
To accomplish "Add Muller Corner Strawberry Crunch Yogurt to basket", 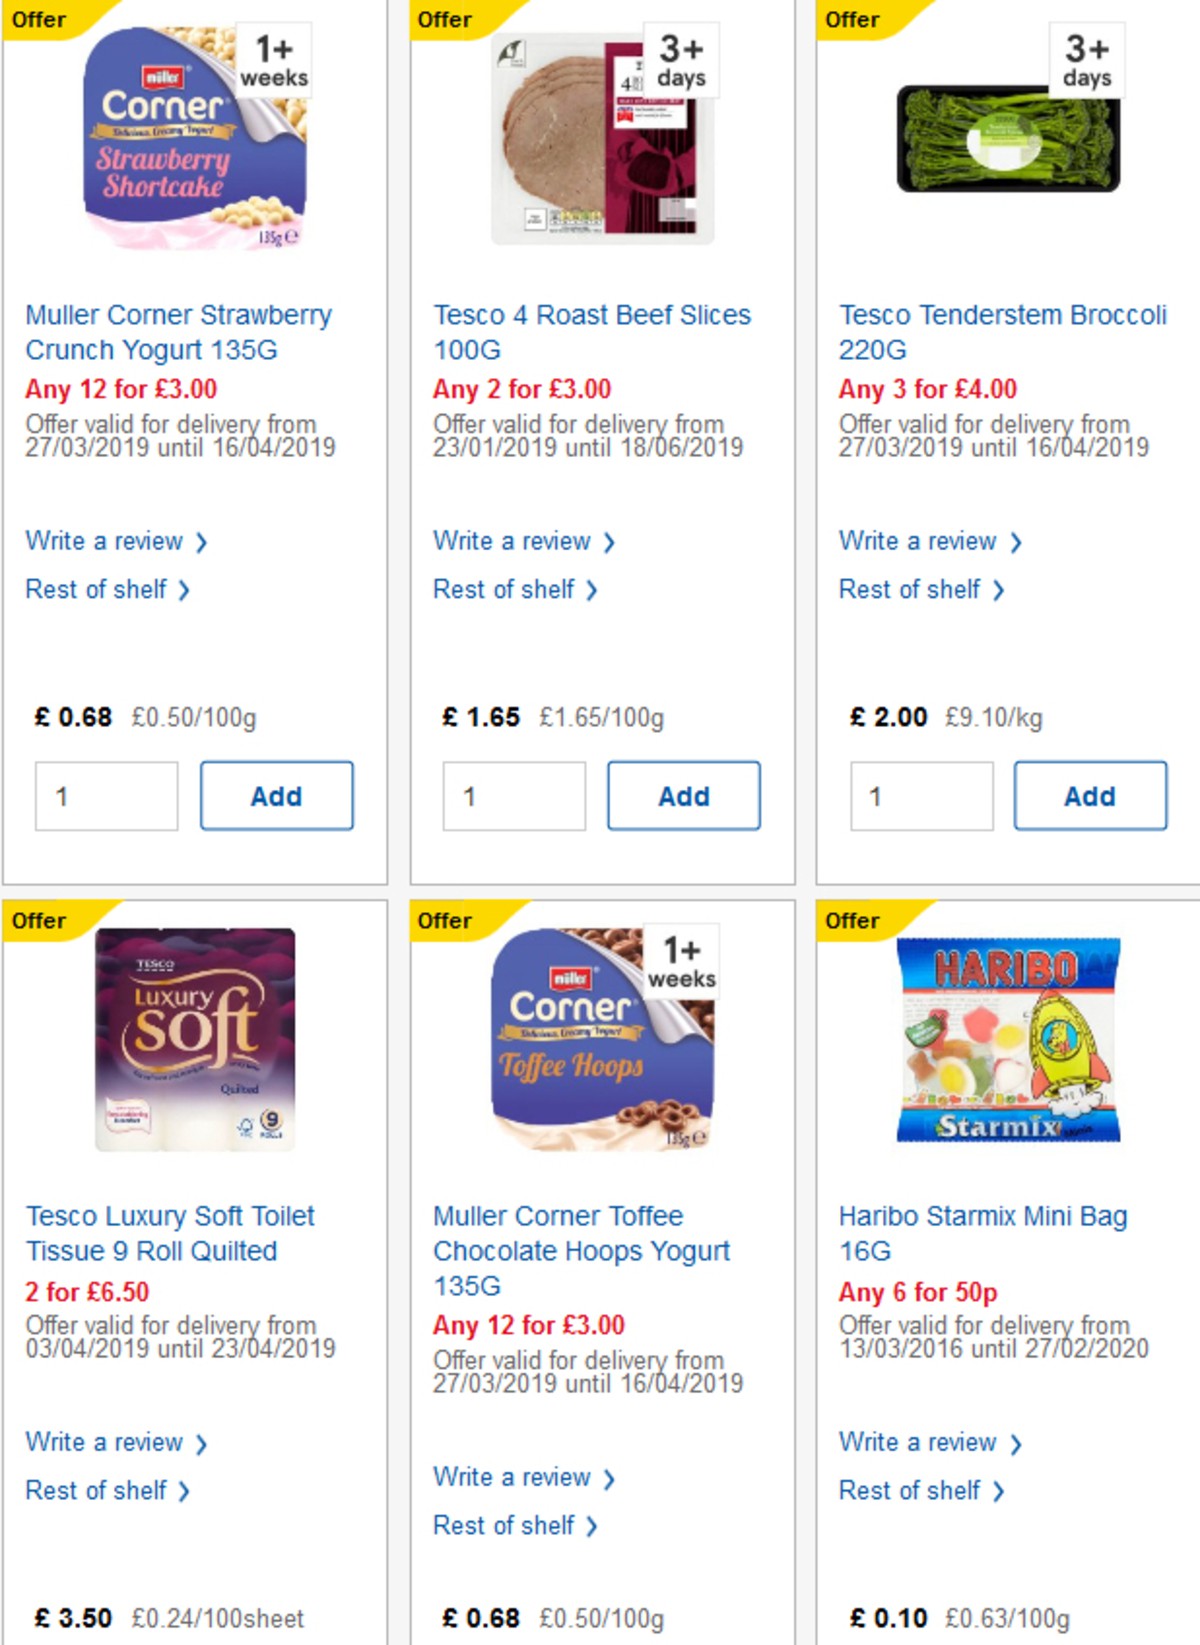I will 277,795.
